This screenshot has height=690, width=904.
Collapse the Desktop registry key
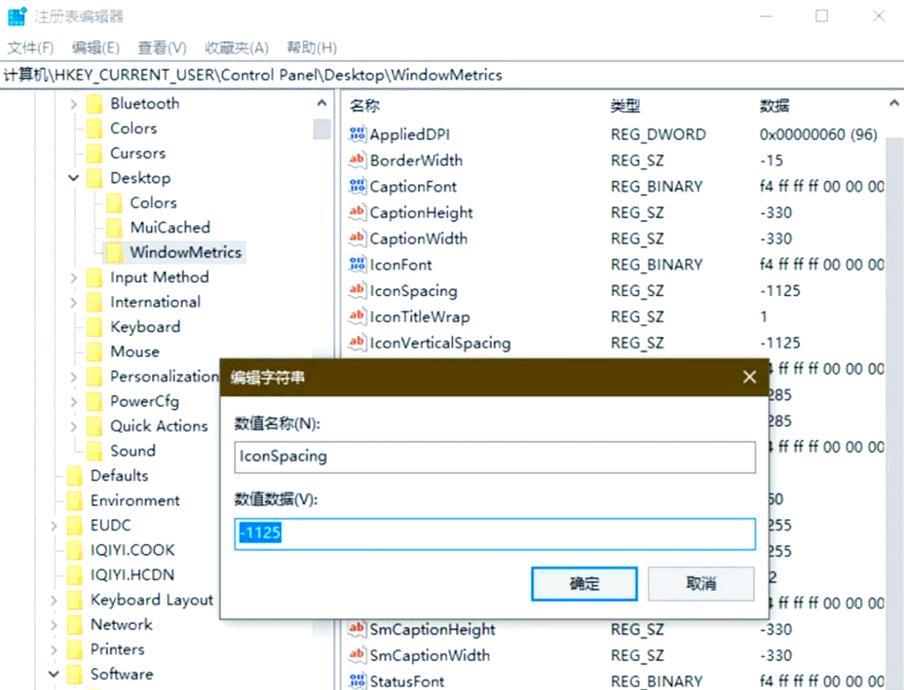[72, 177]
